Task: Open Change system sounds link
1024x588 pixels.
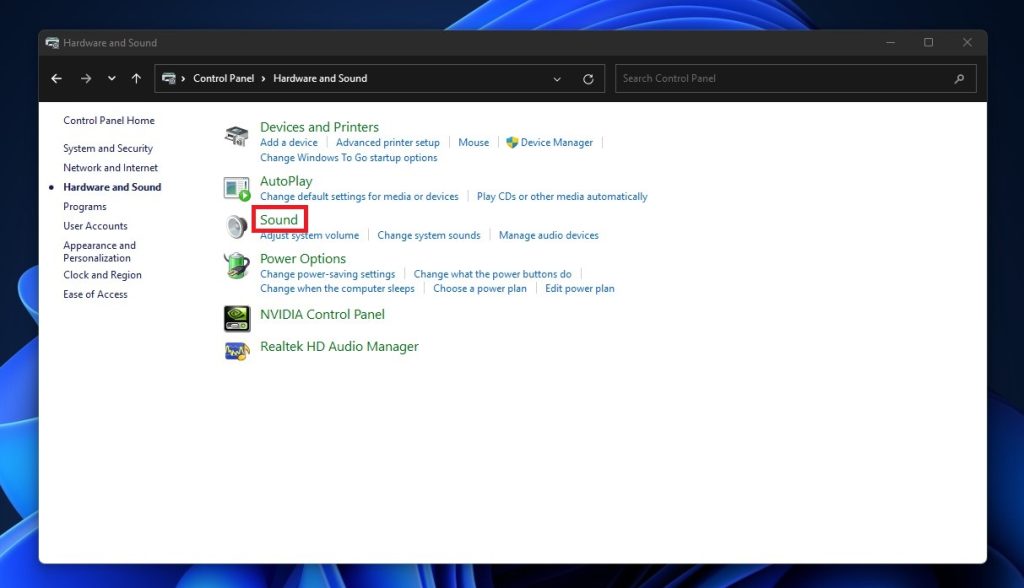Action: click(x=428, y=235)
